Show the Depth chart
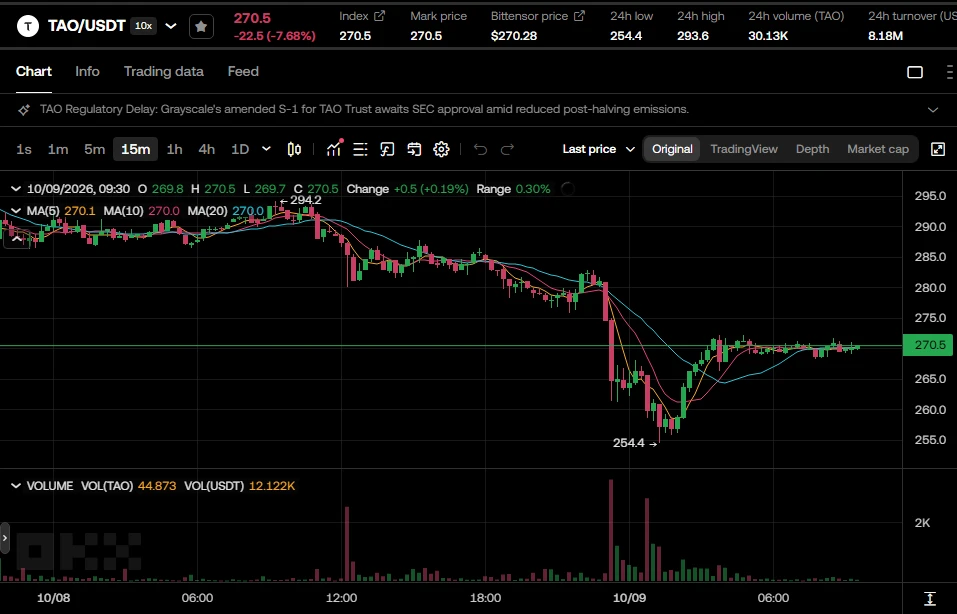The width and height of the screenshot is (957, 614). [x=812, y=150]
